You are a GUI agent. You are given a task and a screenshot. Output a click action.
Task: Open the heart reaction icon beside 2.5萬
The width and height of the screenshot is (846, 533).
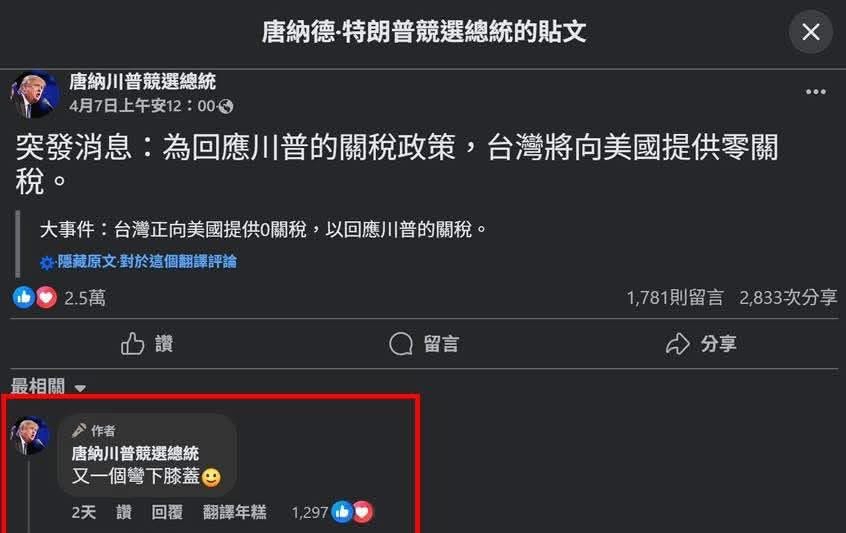(x=46, y=297)
